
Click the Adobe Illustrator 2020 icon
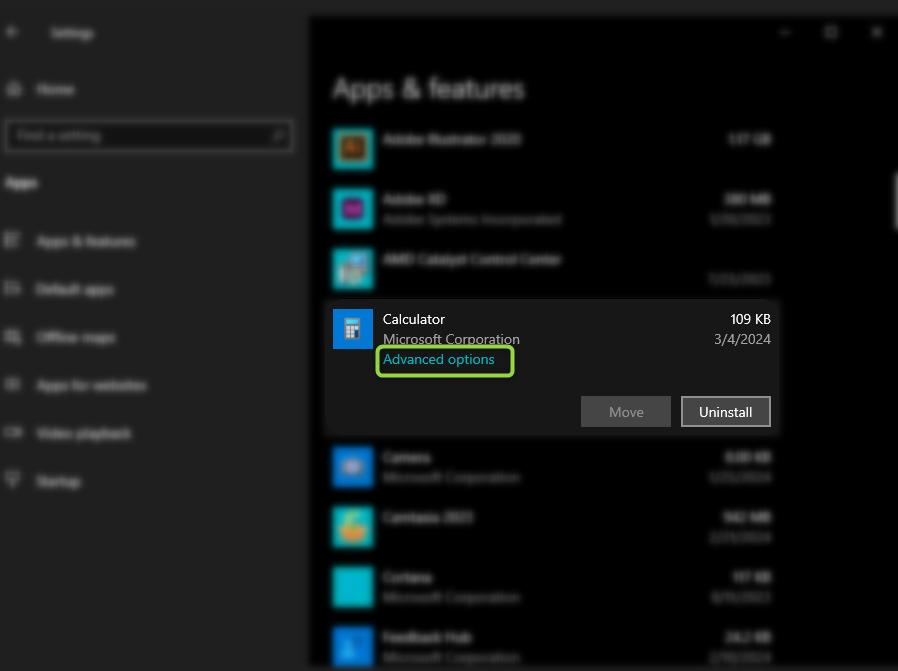352,149
